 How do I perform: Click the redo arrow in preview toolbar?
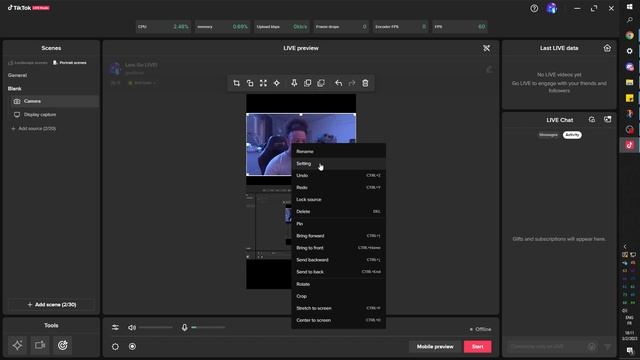(352, 83)
